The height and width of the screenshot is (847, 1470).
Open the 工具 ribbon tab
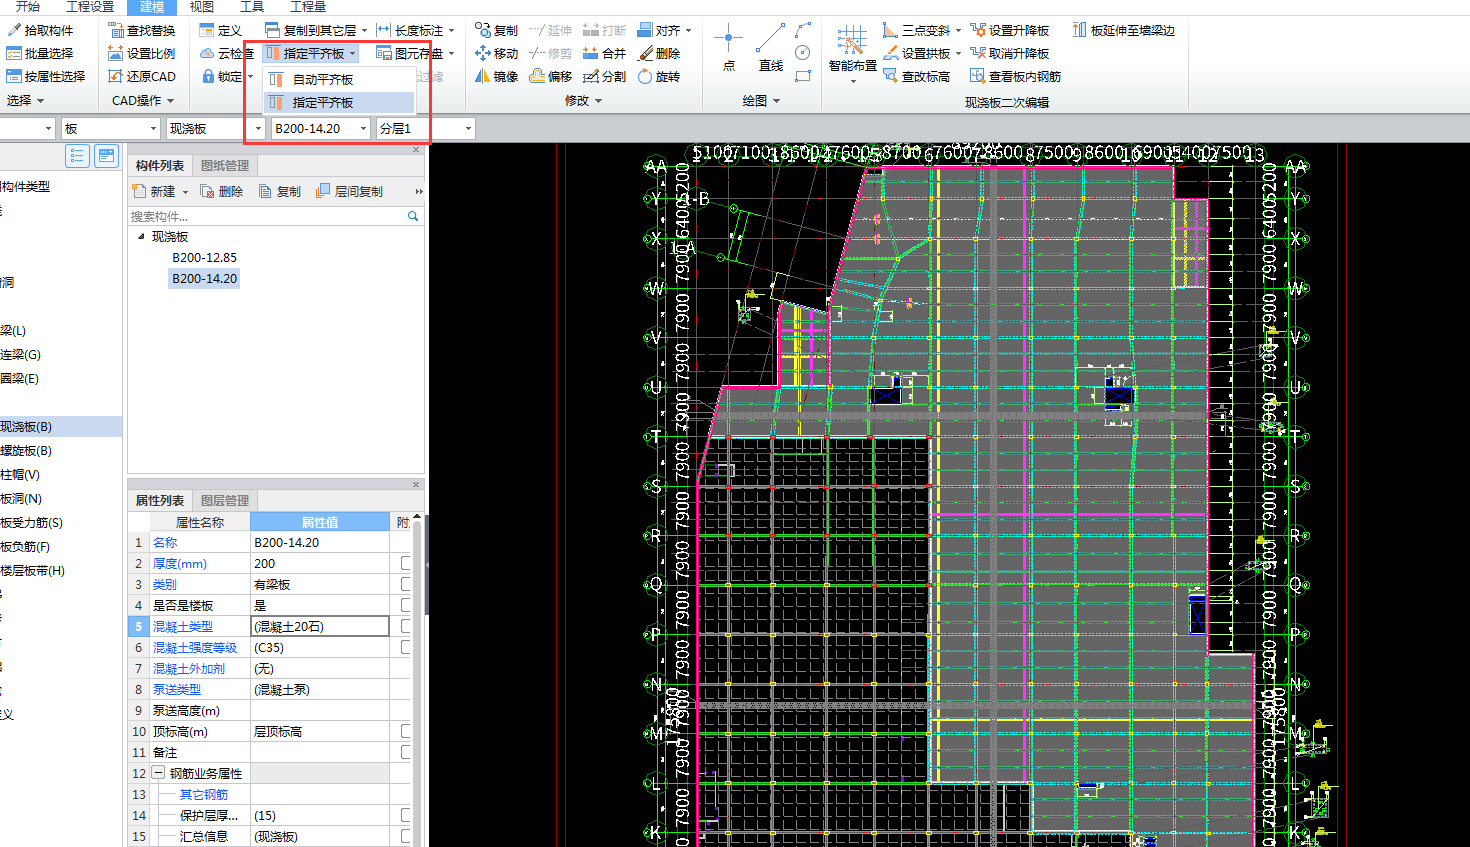coord(252,7)
